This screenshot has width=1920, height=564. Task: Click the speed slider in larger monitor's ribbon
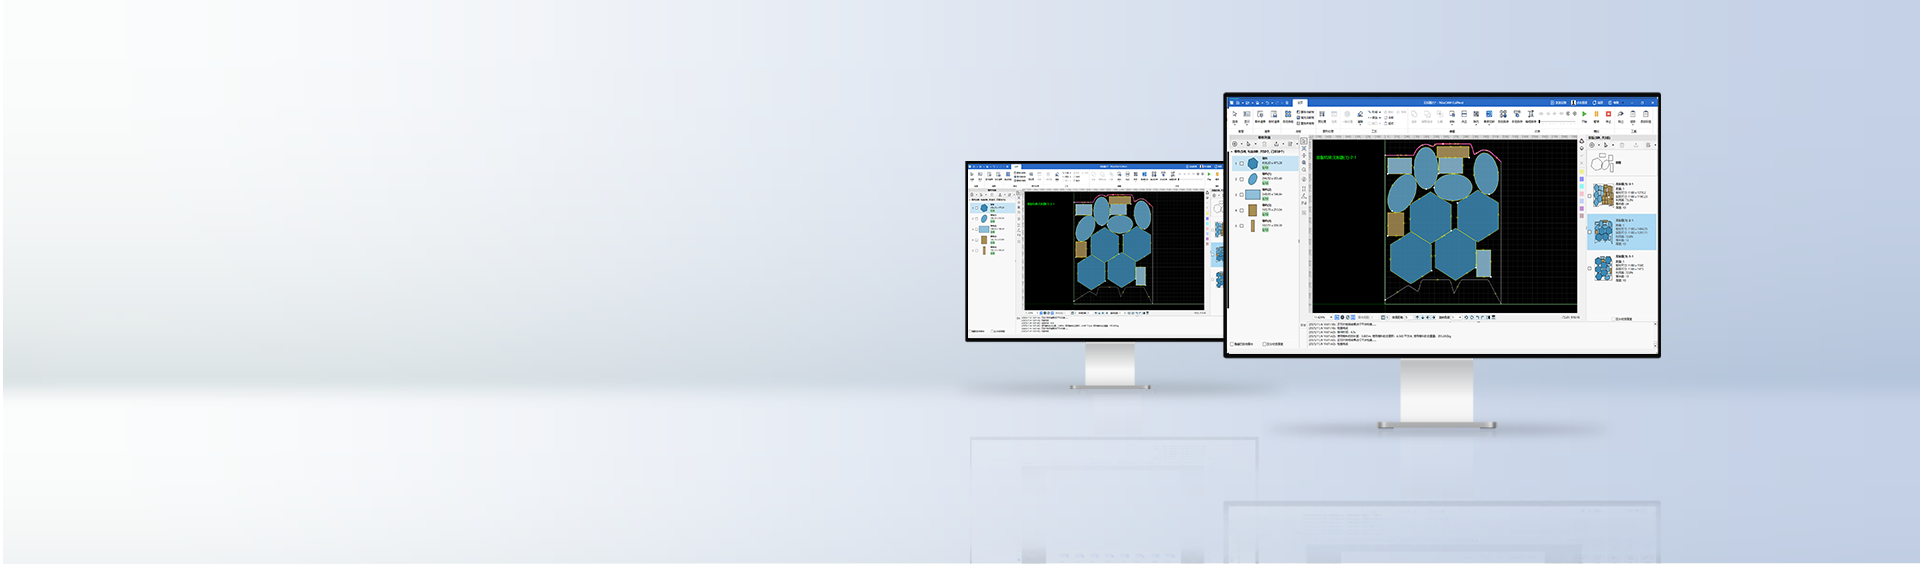click(x=1557, y=121)
